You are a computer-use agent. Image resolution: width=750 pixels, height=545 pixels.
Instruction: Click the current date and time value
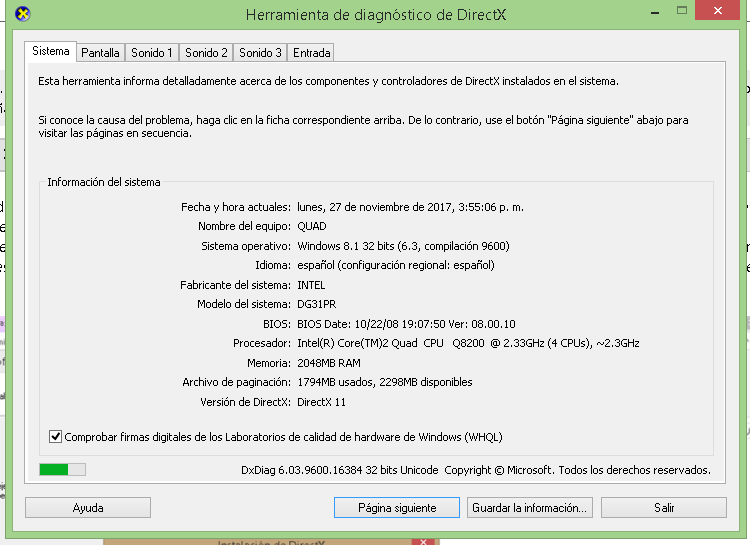coord(410,207)
